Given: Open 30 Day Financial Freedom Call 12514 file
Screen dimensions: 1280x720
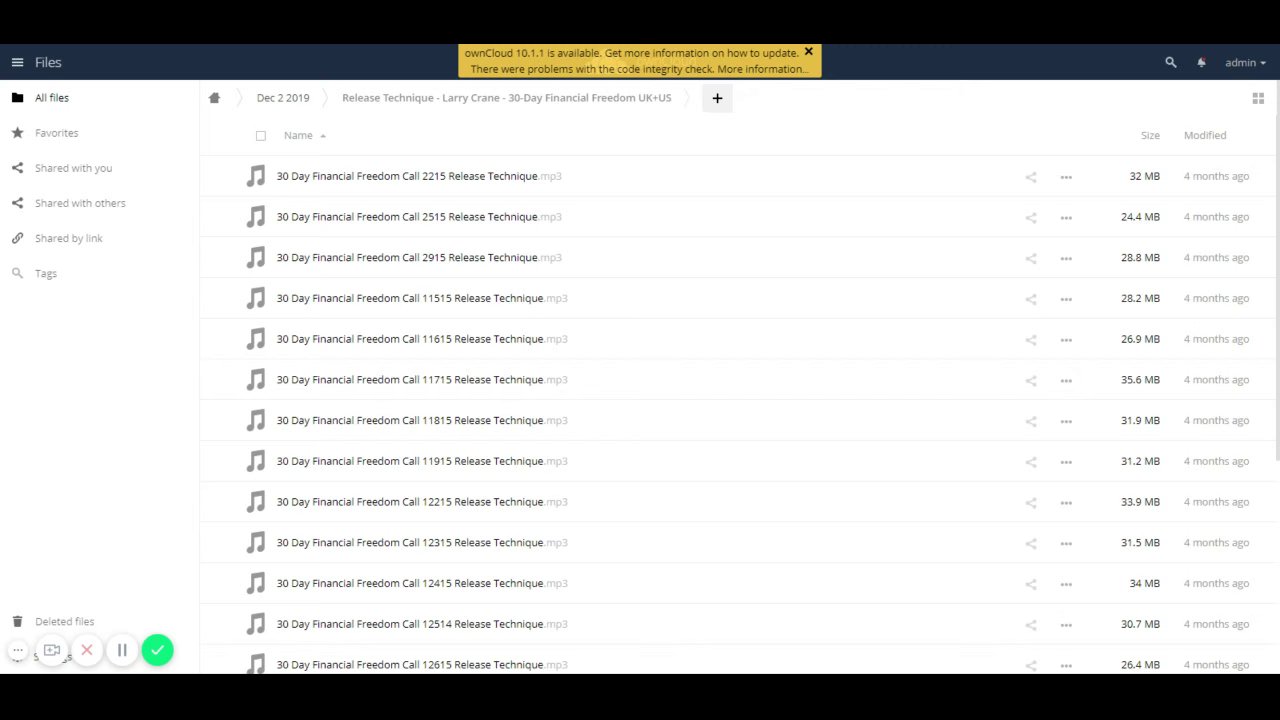Looking at the screenshot, I should tap(422, 624).
